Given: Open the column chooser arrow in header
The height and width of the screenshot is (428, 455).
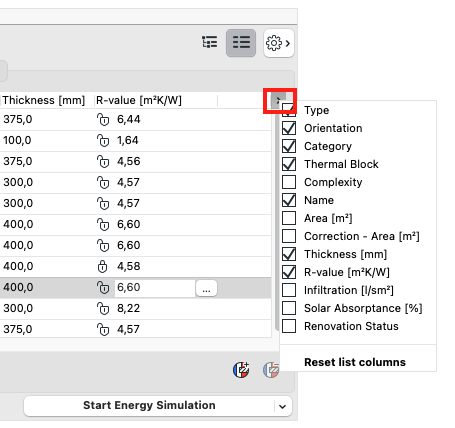Looking at the screenshot, I should 278,100.
